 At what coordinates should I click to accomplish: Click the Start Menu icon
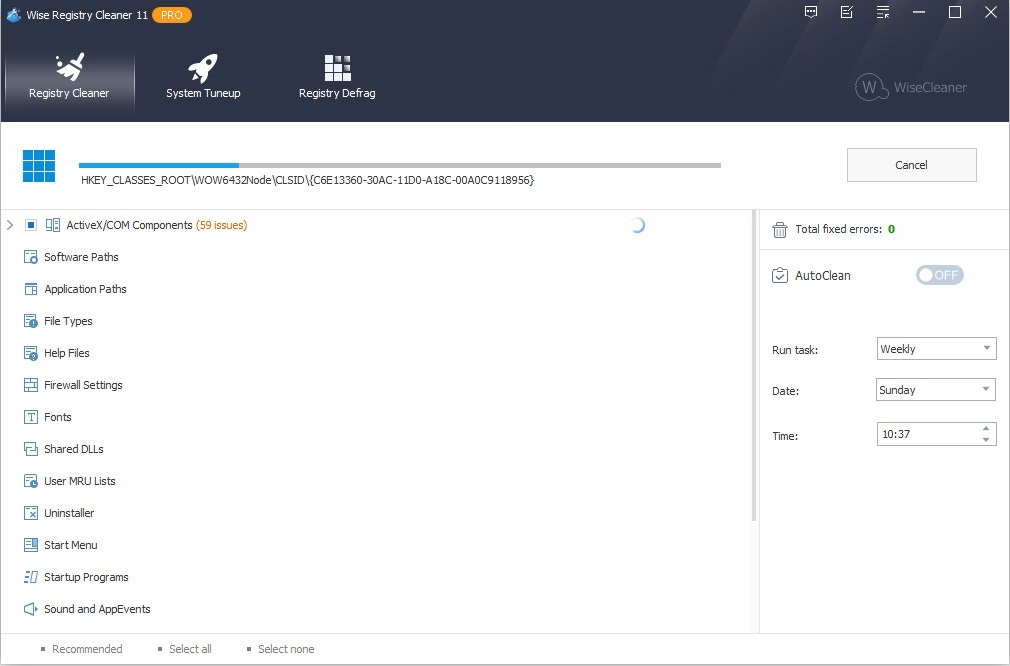[x=31, y=545]
